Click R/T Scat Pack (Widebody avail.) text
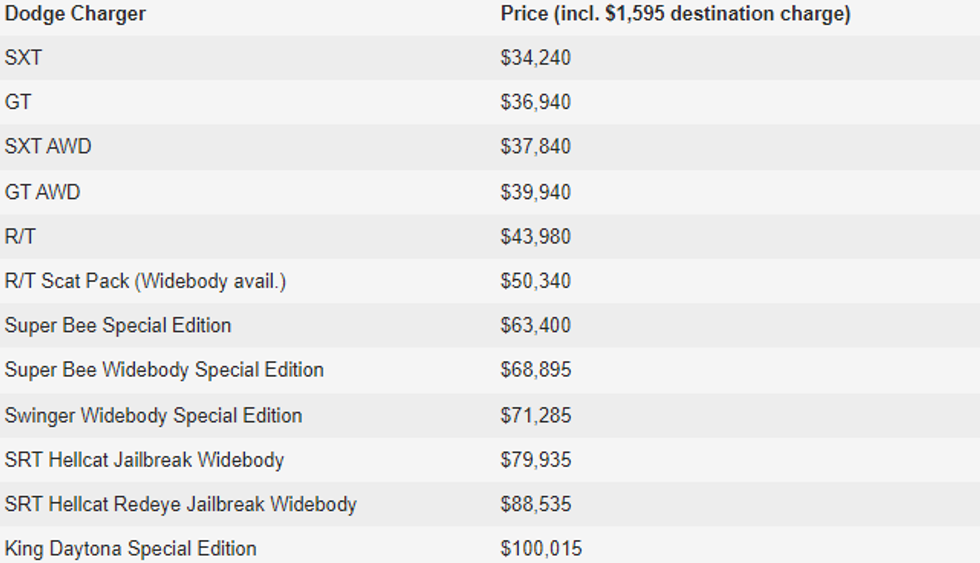This screenshot has height=563, width=980. click(x=145, y=281)
